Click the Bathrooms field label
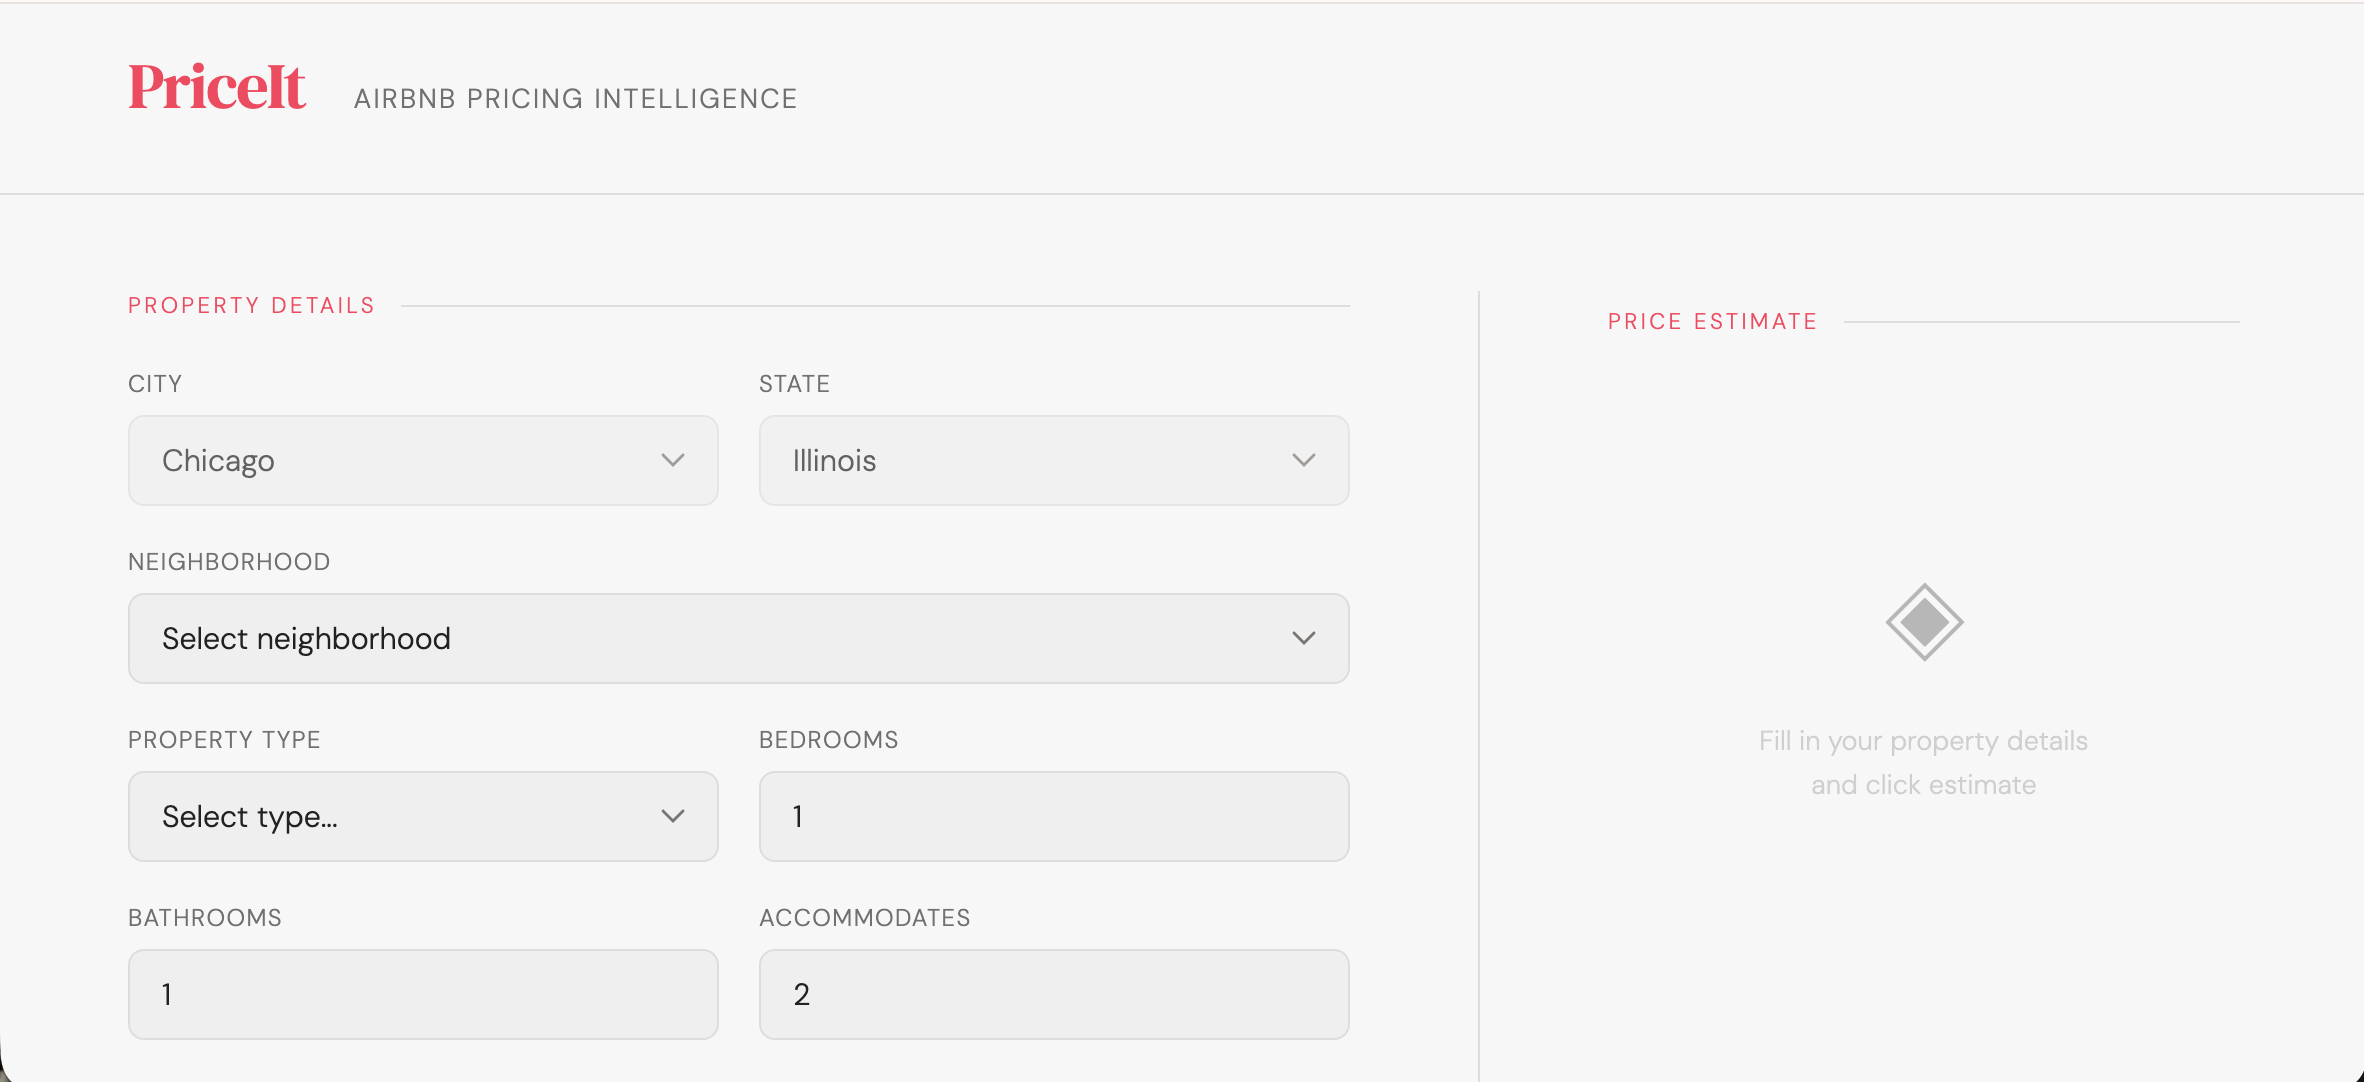The width and height of the screenshot is (2364, 1082). coord(205,918)
